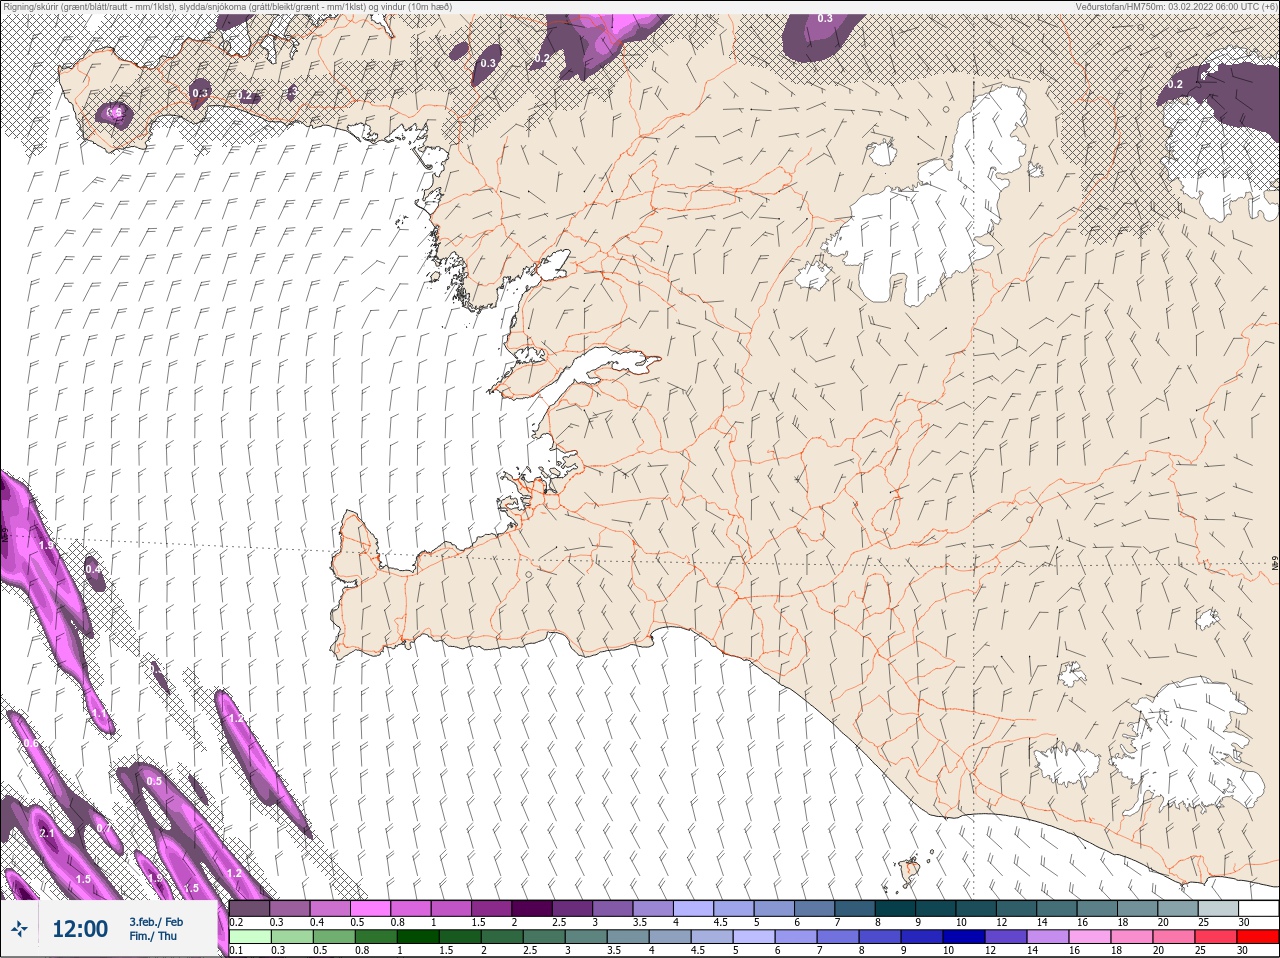Select bottom legend swatch between 3 and 3.5
This screenshot has width=1280, height=958.
585,937
